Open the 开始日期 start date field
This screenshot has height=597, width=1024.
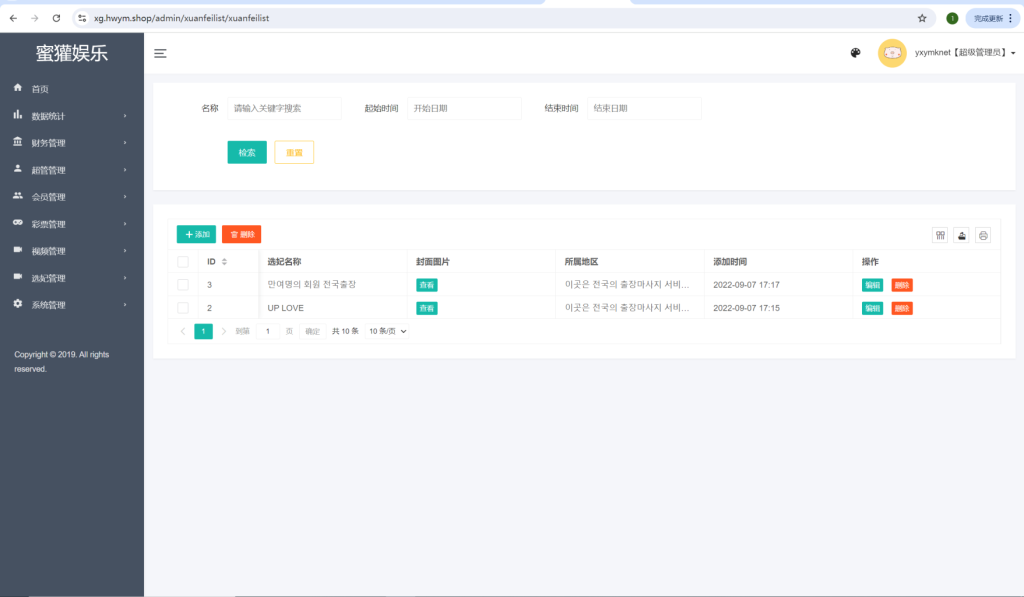pos(464,108)
